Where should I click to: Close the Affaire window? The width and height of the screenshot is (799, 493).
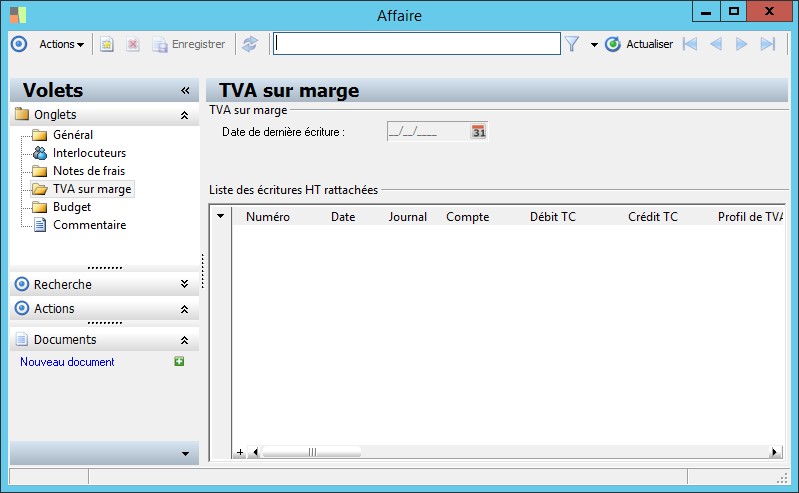(x=769, y=11)
